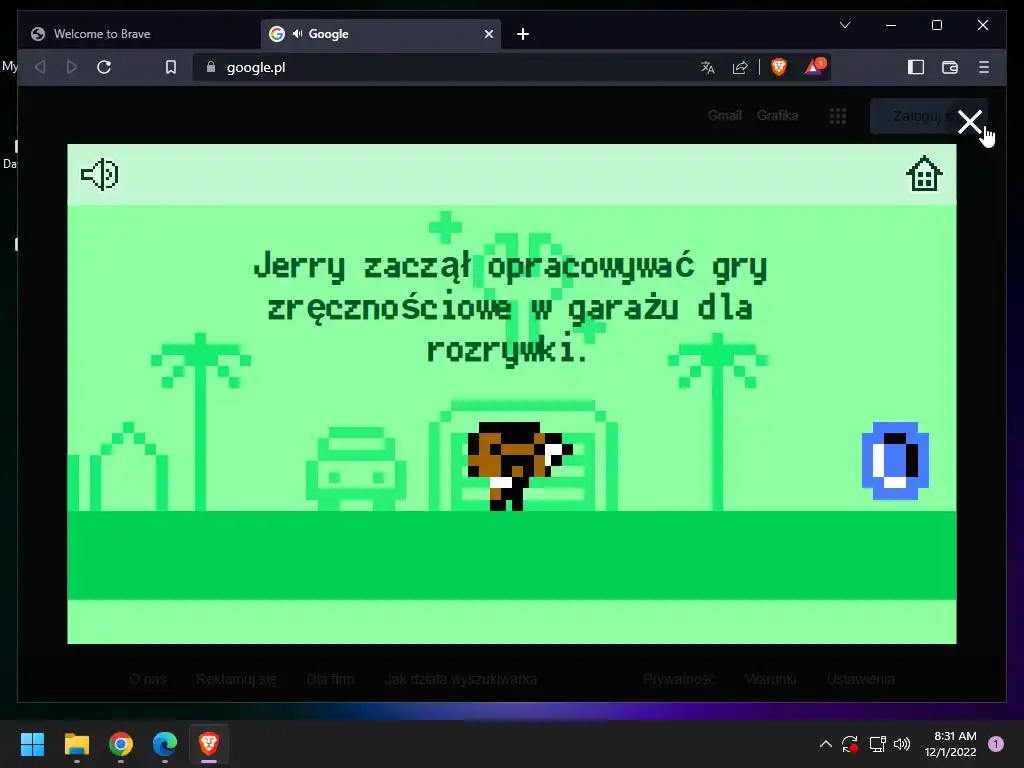Open Dla firm footer link
1024x768 pixels.
[330, 679]
